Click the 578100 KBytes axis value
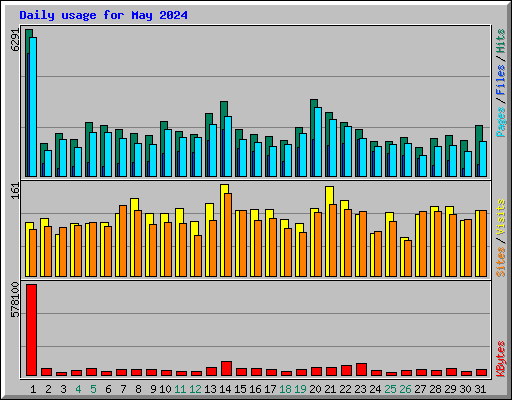512x400 pixels. pos(15,300)
